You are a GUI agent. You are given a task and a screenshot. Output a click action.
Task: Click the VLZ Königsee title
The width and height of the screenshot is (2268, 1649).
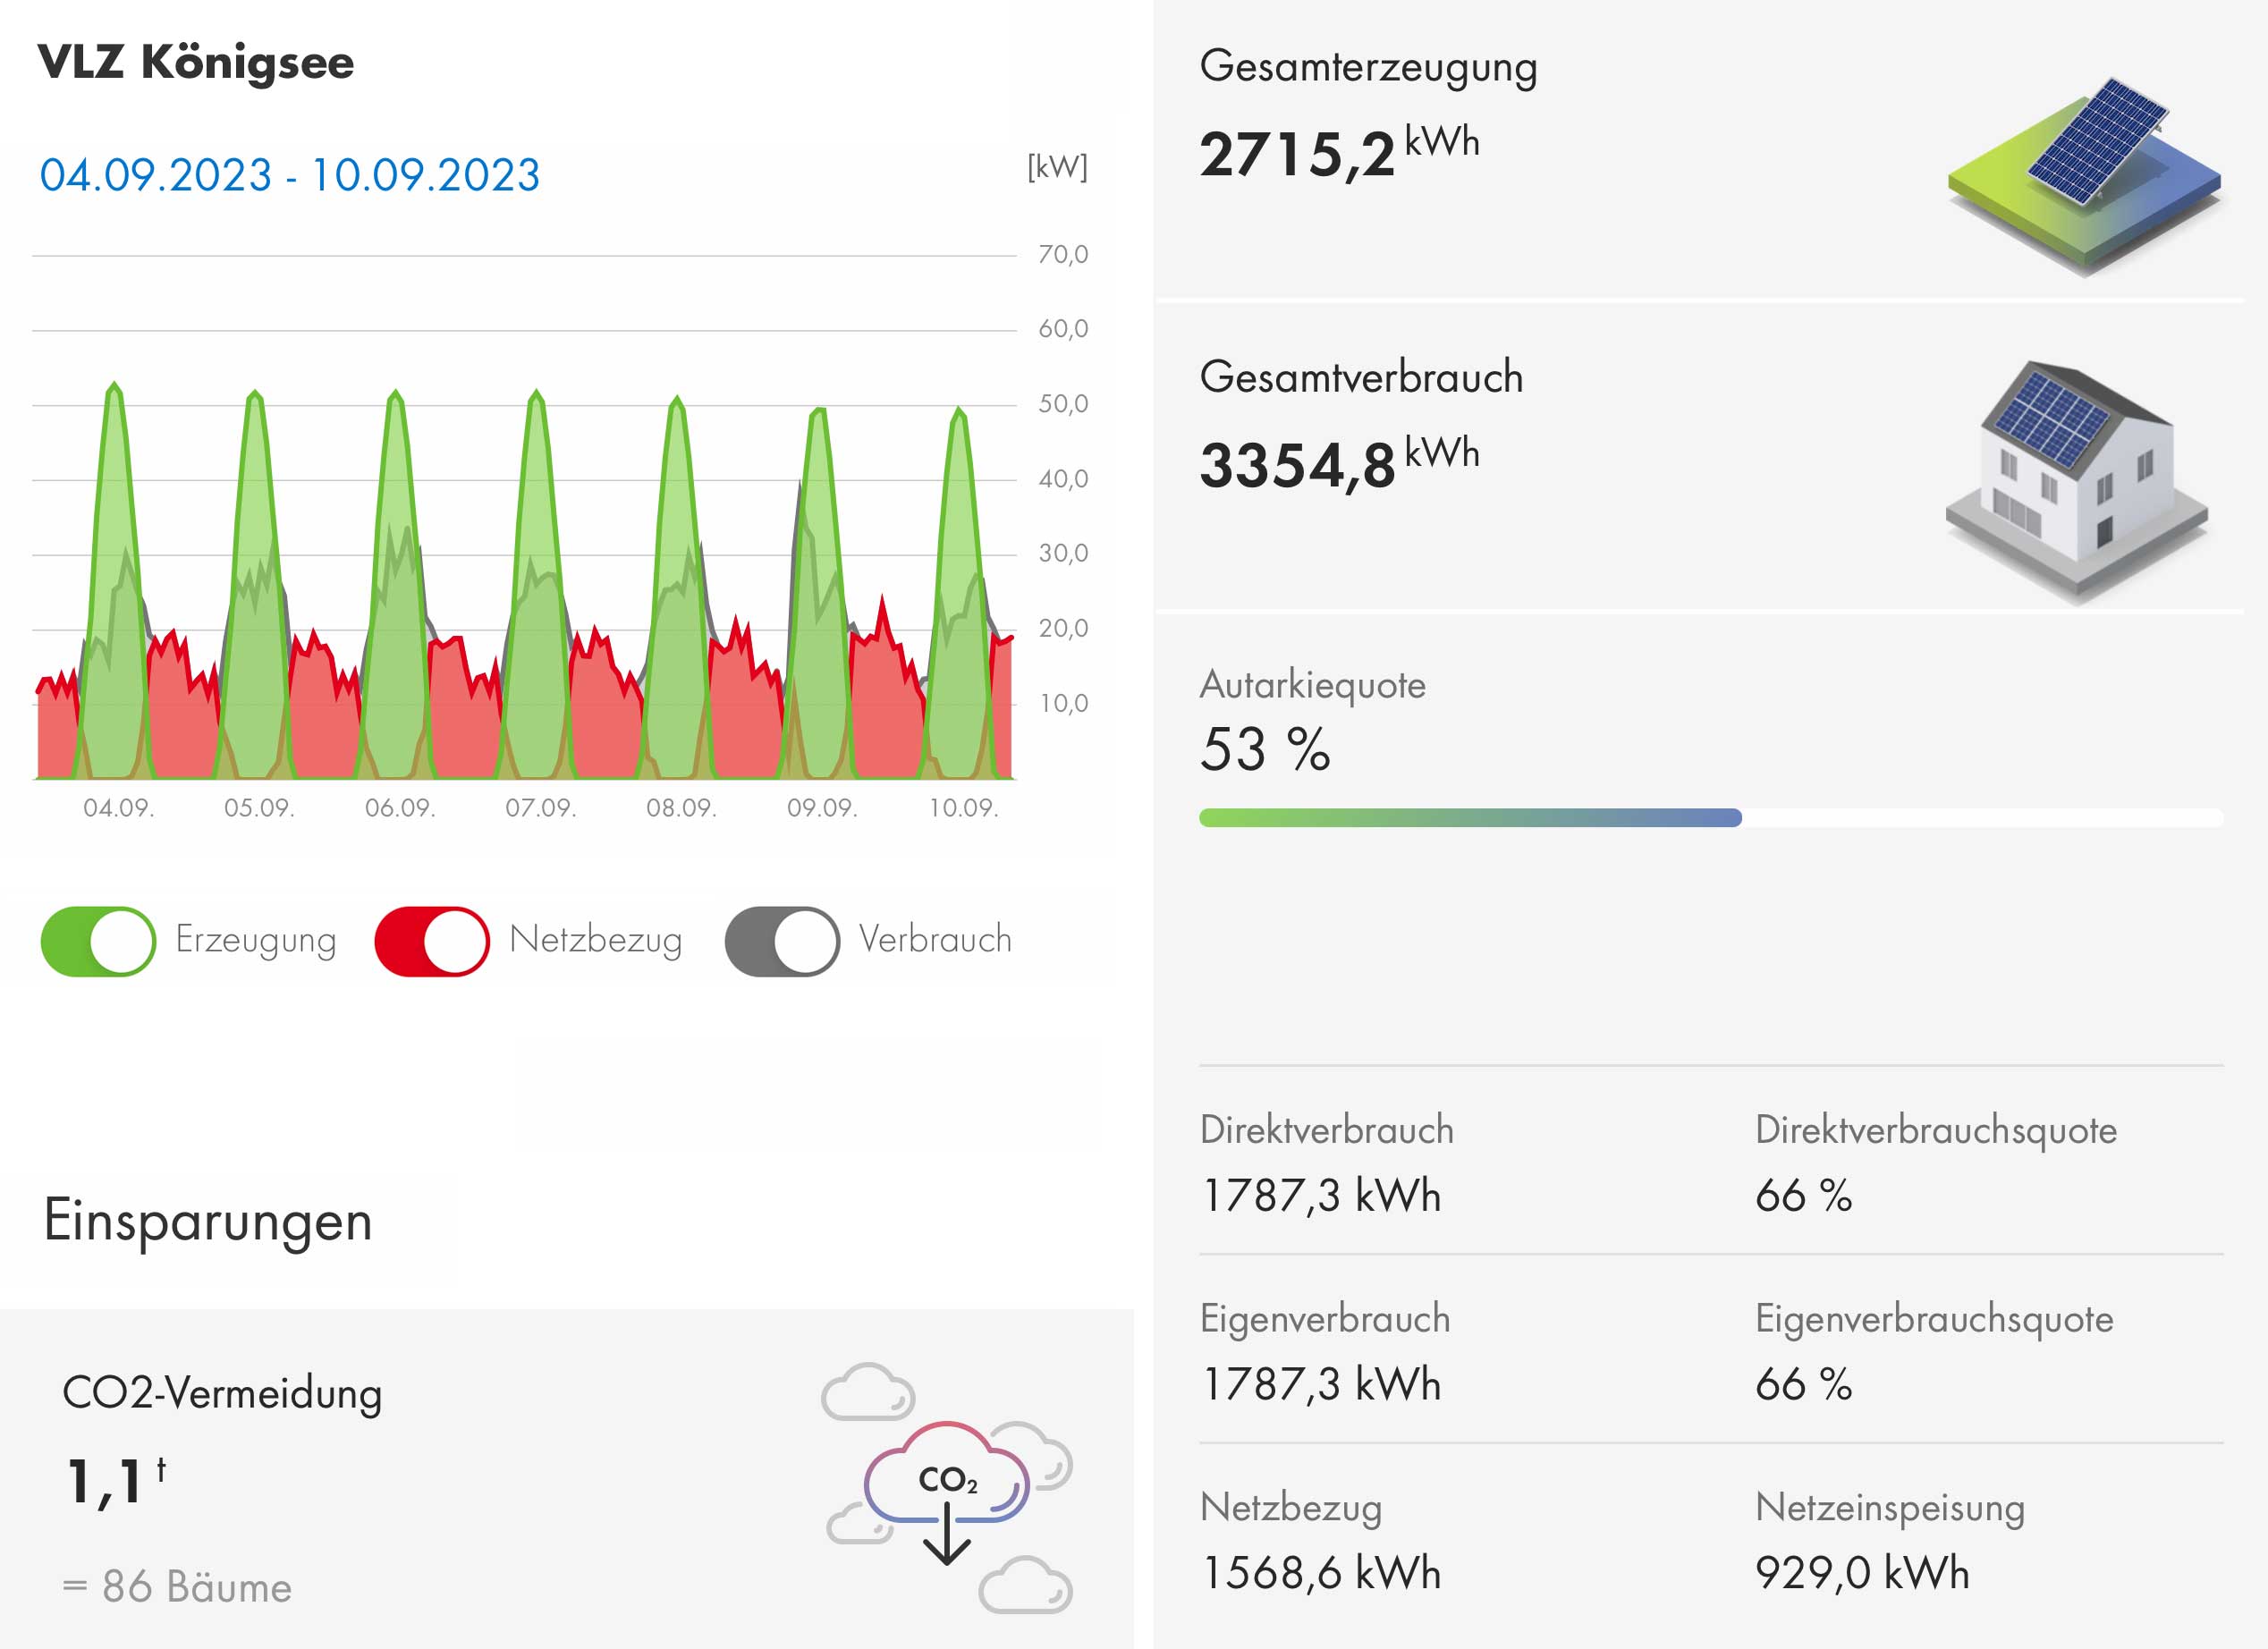[196, 62]
